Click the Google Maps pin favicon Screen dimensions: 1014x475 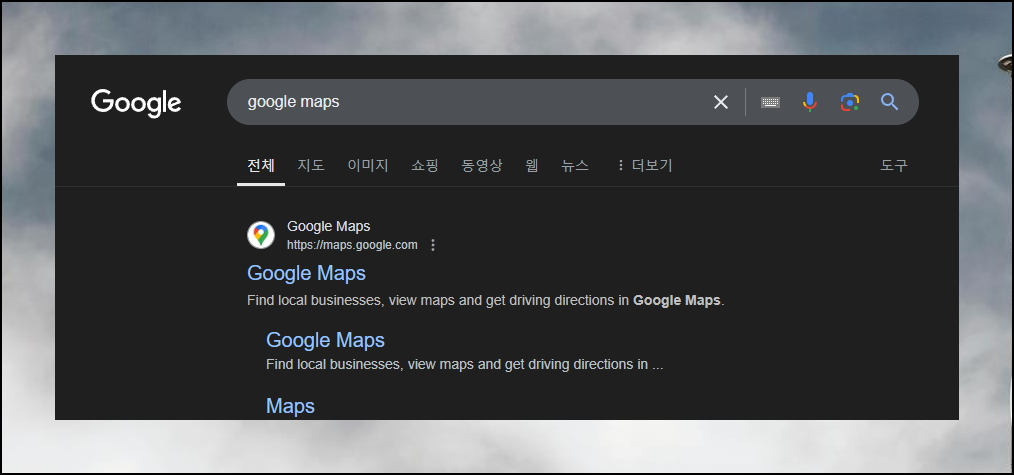(x=261, y=235)
